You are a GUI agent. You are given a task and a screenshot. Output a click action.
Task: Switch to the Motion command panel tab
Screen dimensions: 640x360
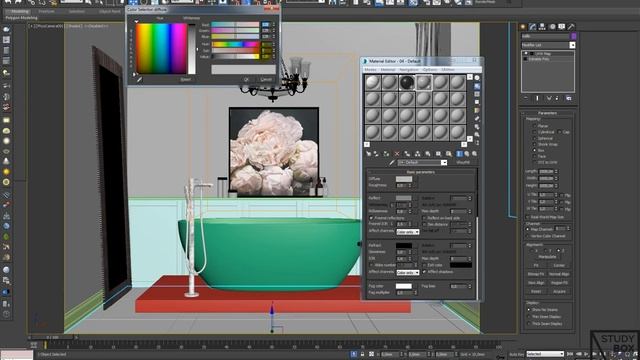point(552,27)
